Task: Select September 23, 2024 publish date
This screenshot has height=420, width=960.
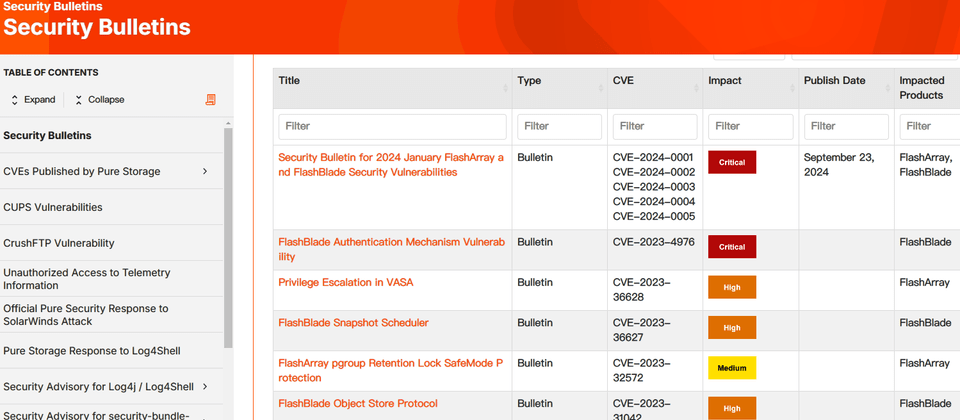Action: tap(839, 165)
